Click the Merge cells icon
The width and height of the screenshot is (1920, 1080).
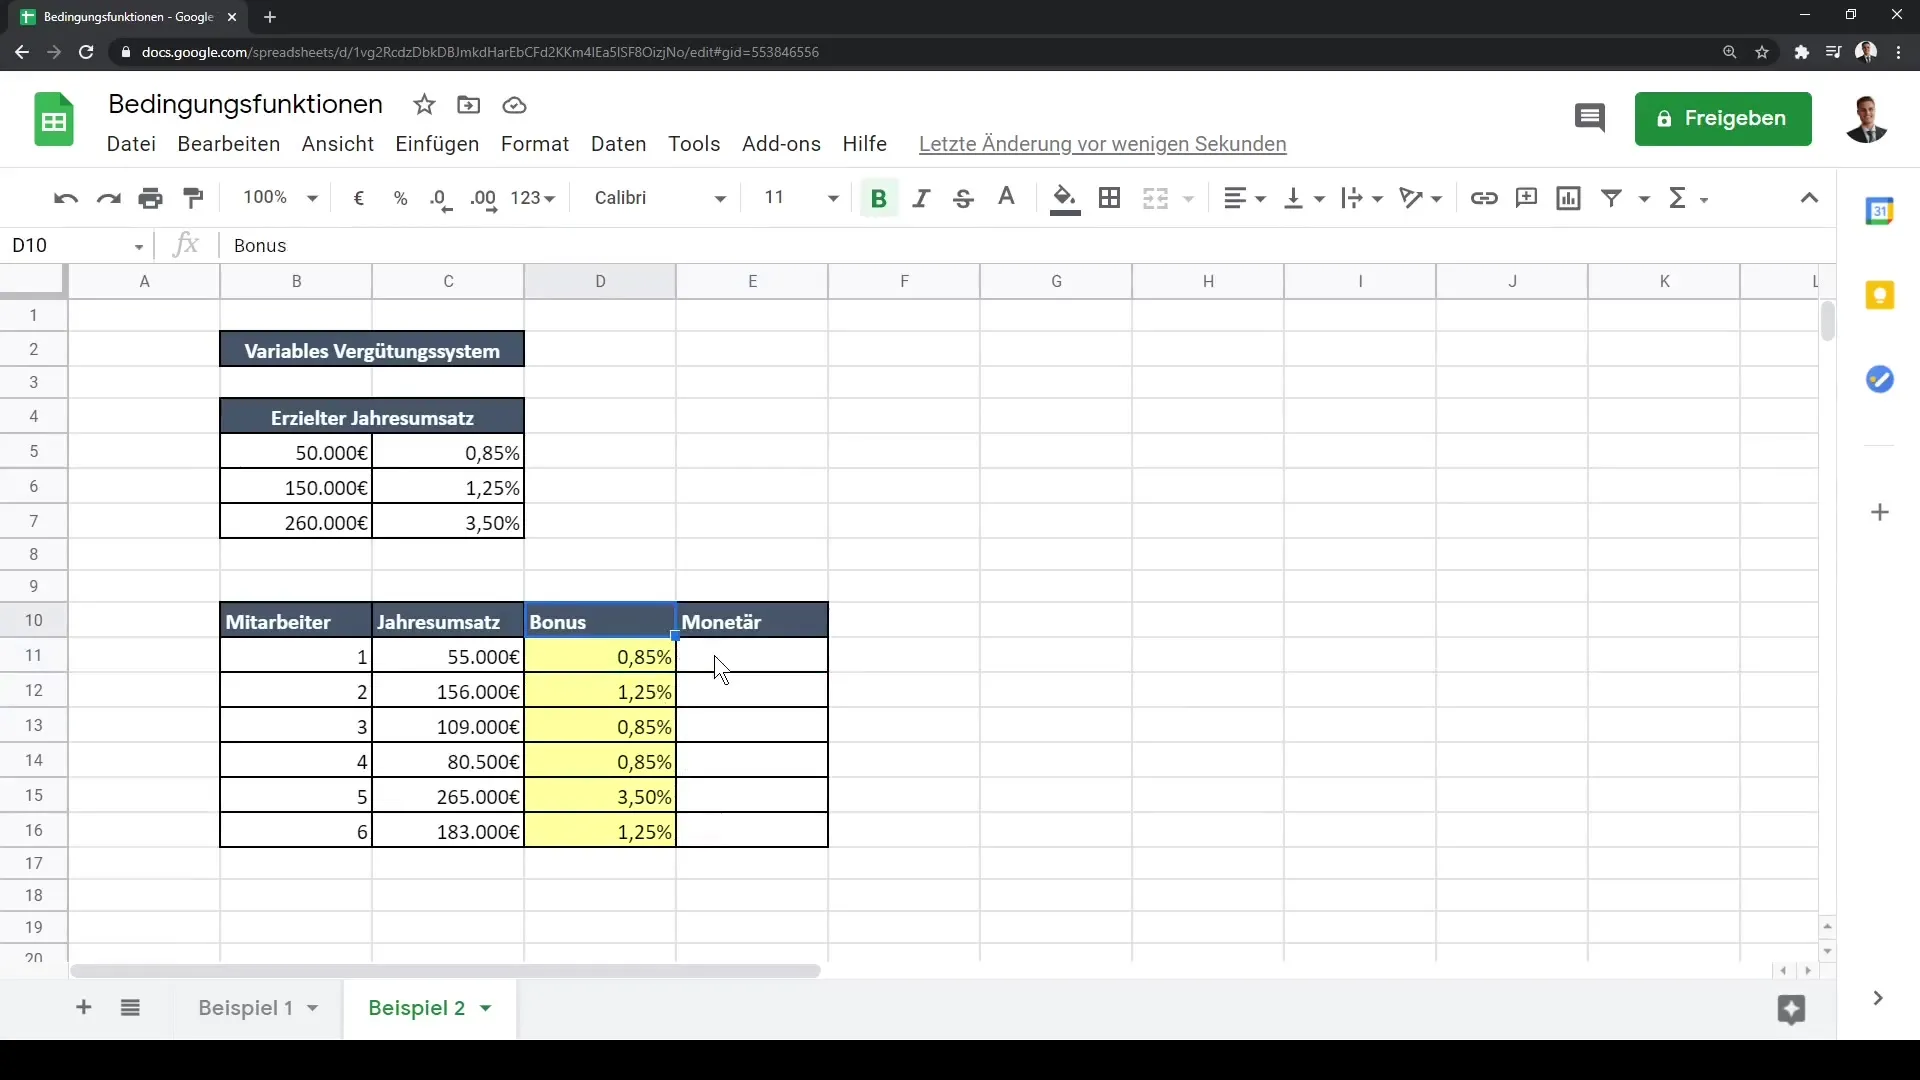click(1154, 198)
